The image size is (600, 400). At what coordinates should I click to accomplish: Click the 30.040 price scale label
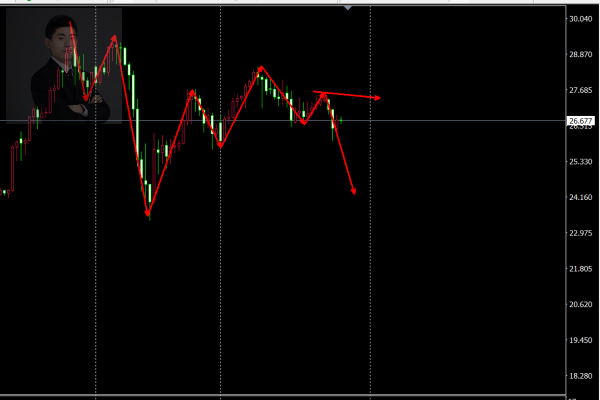coord(580,19)
